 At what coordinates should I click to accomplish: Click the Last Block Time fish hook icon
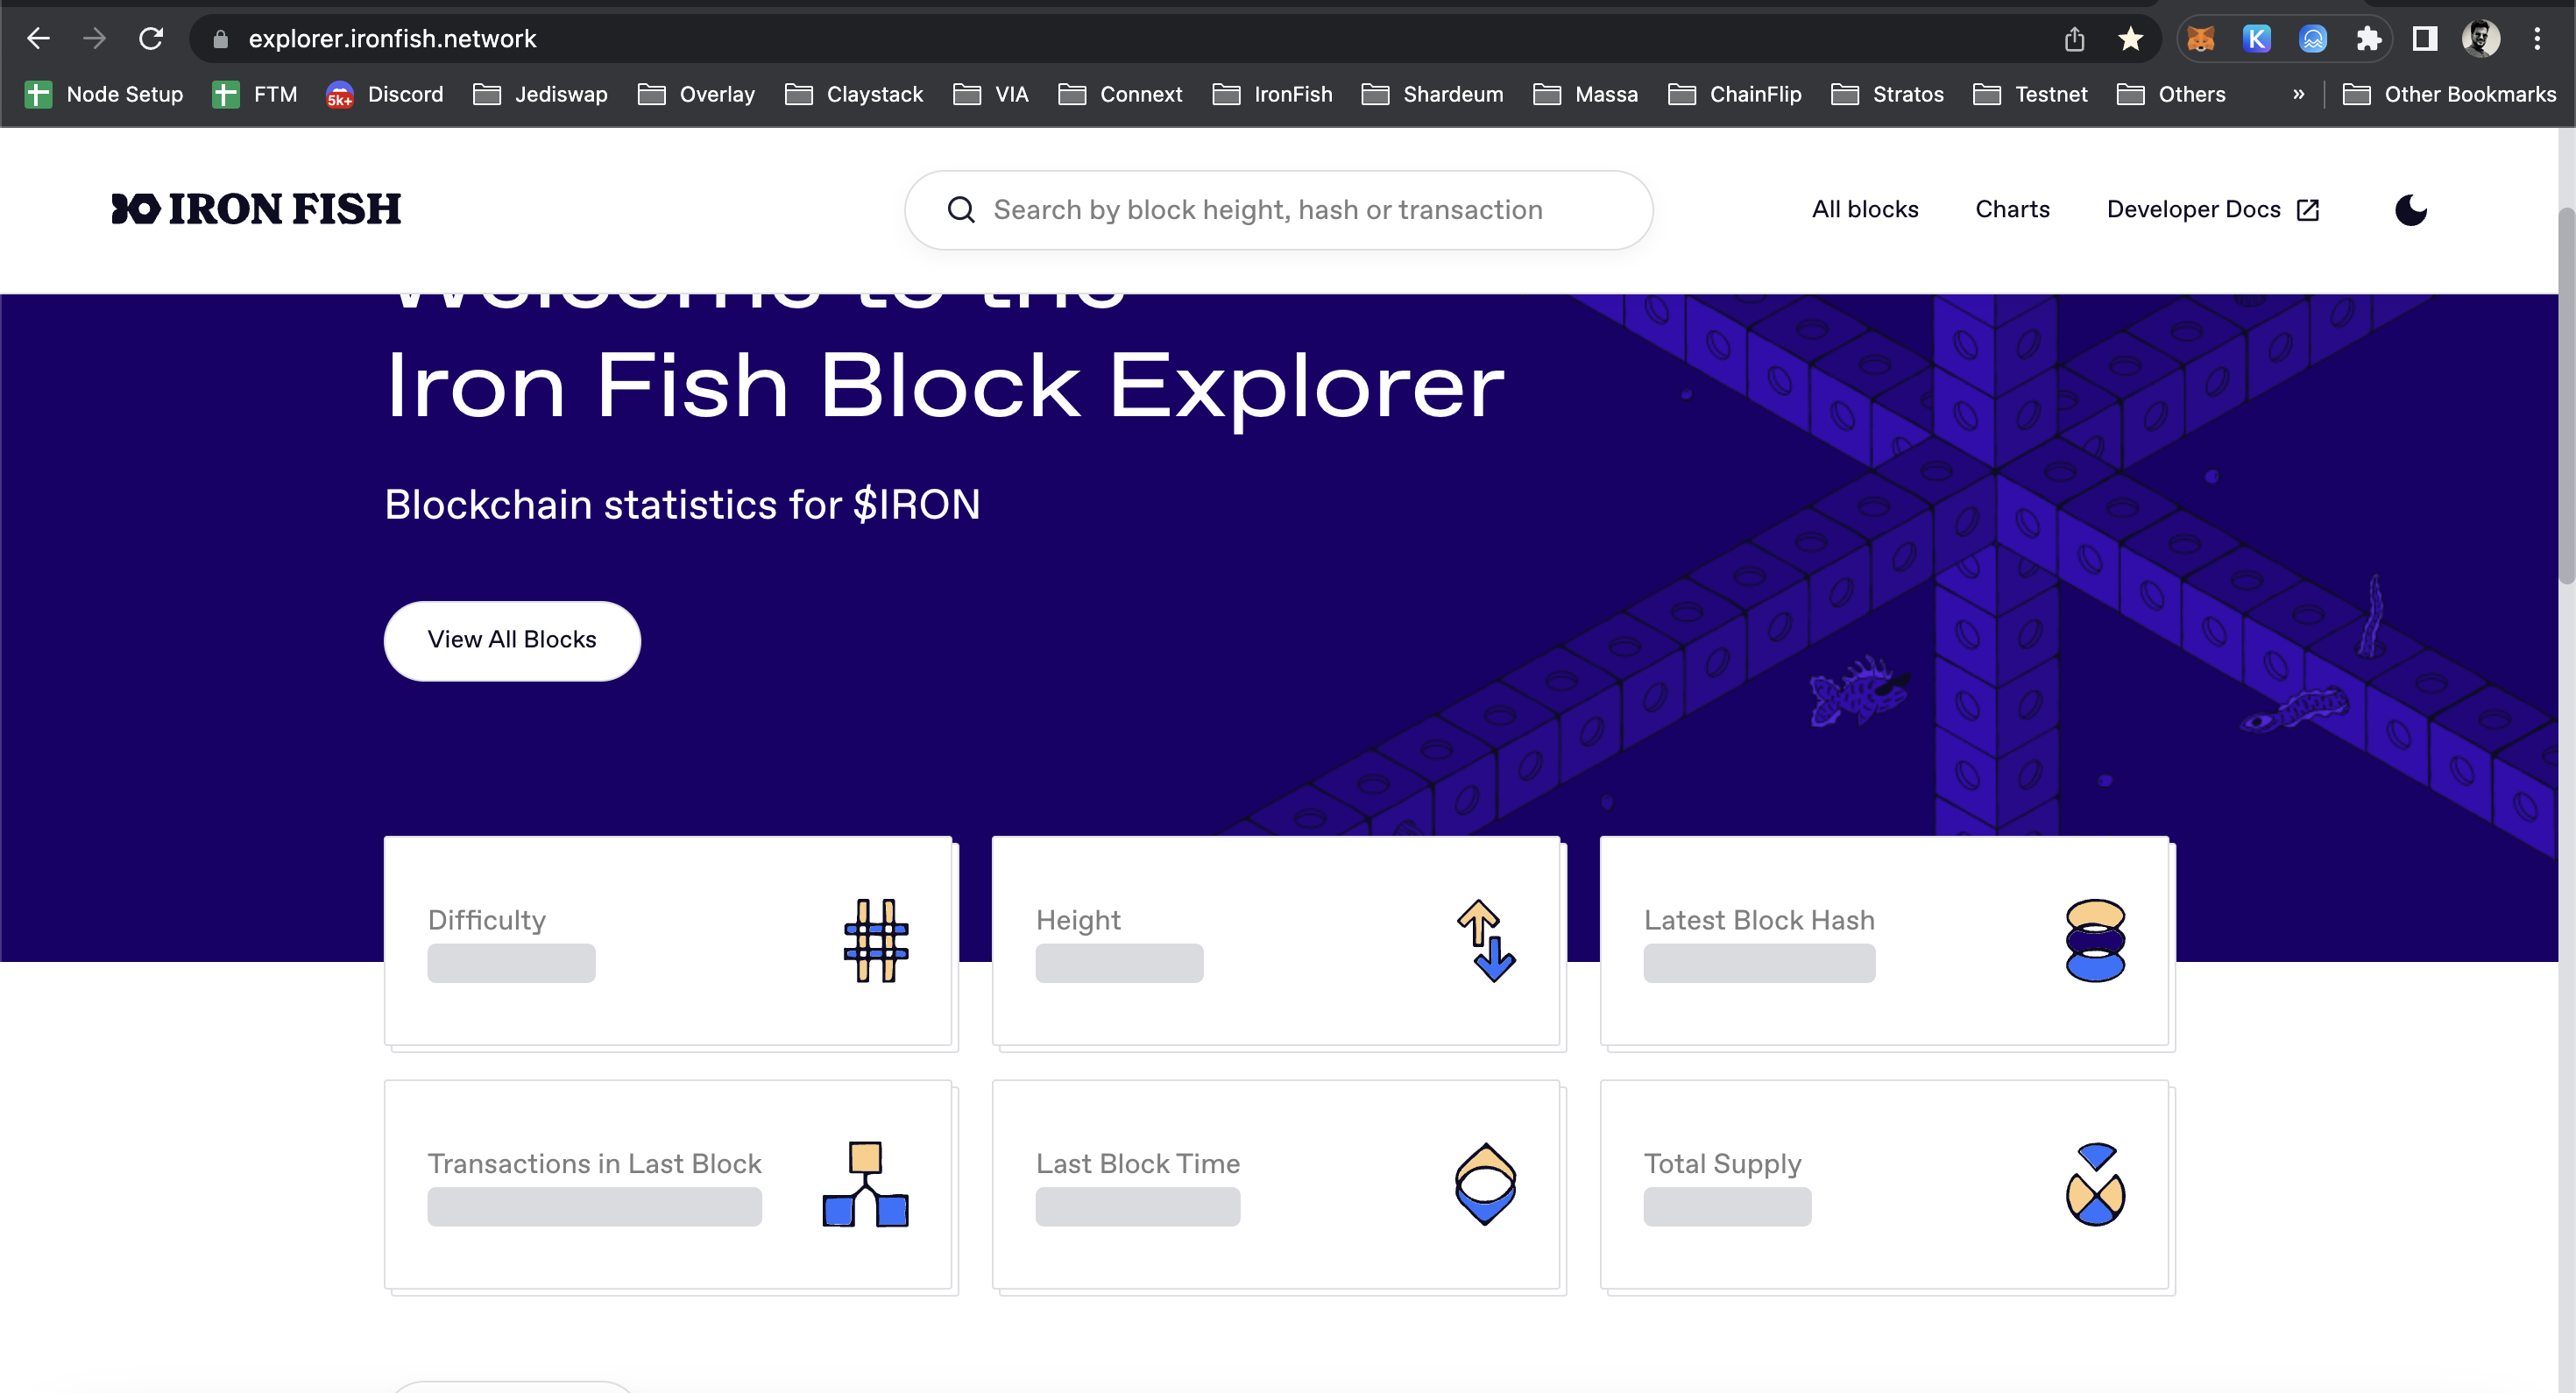(1484, 1185)
